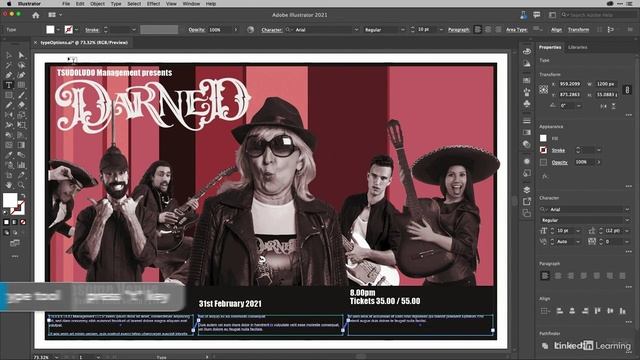640x360 pixels.
Task: Toggle left paragraph alignment in control bar
Action: click(x=478, y=30)
